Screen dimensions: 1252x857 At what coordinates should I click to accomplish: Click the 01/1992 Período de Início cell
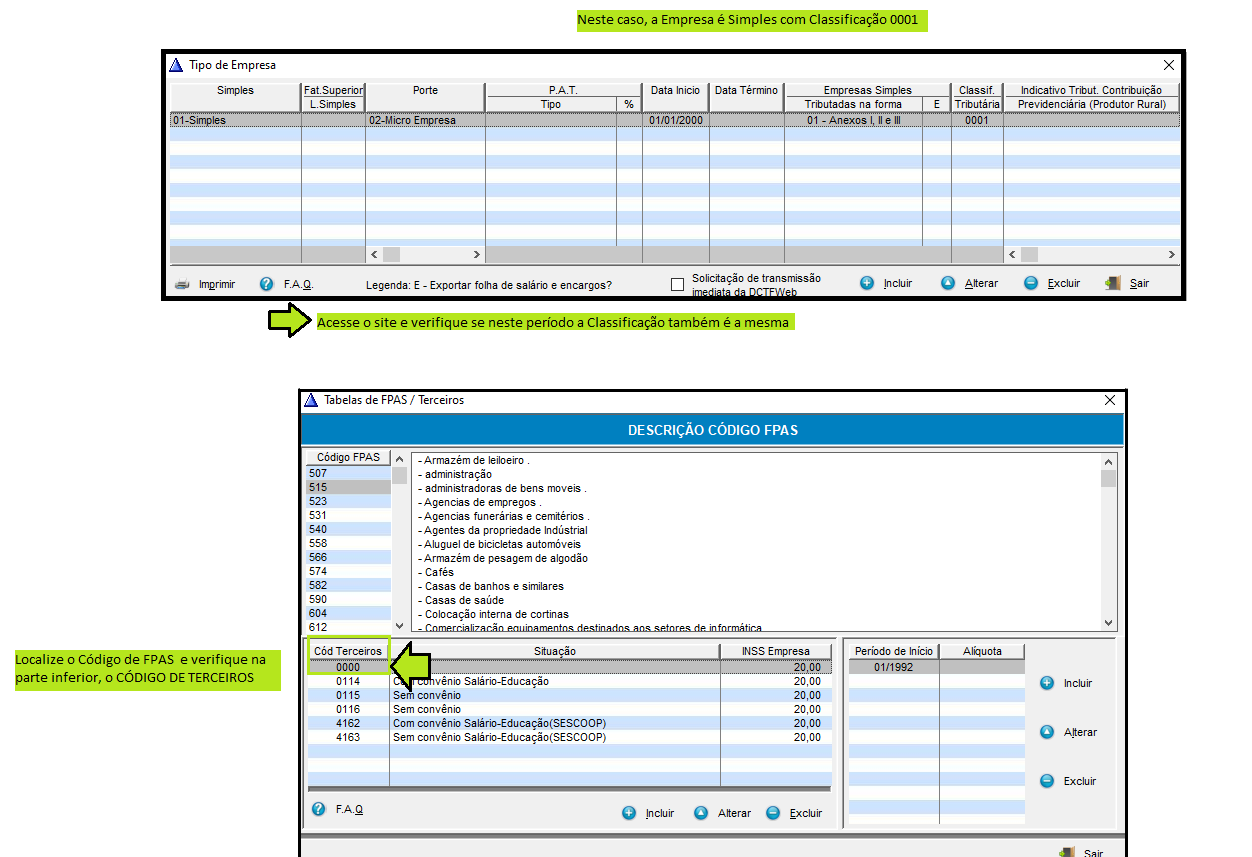(893, 667)
